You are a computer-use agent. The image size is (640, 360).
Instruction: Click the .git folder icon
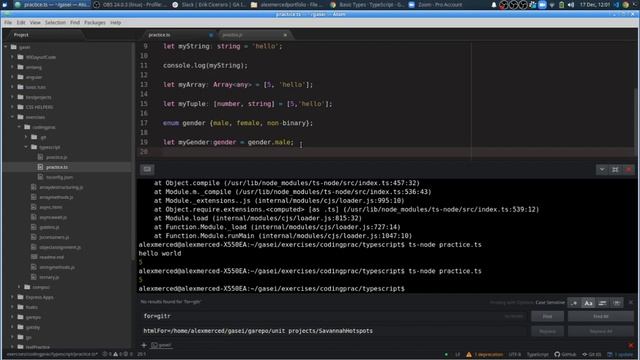[34, 137]
